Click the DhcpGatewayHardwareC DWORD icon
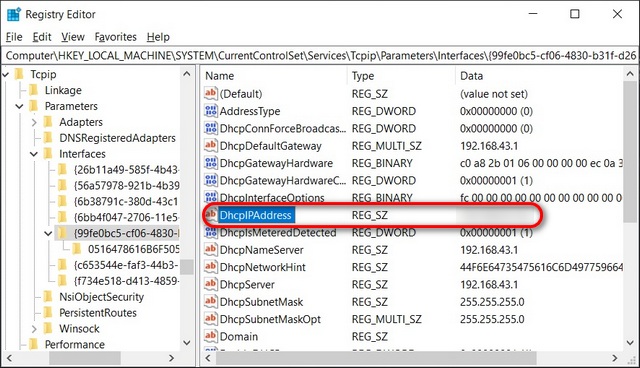 [x=211, y=180]
